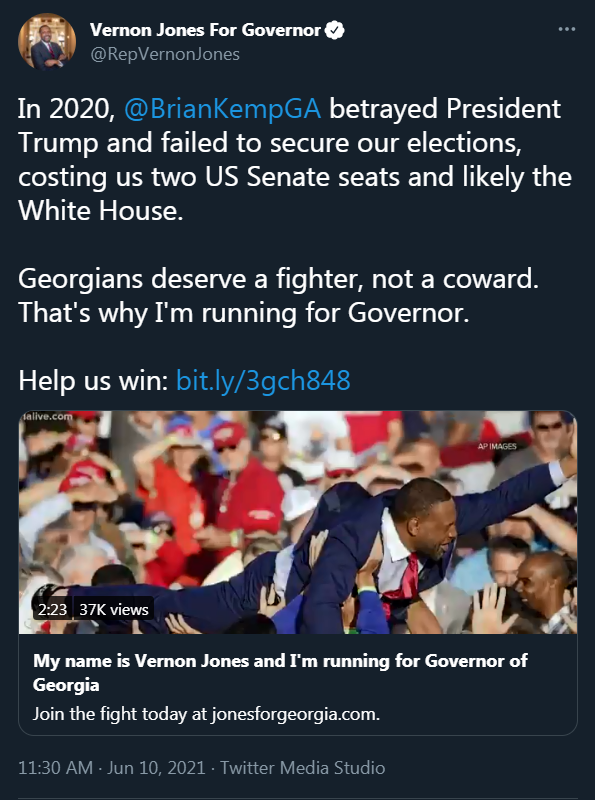Click the tweet sentence mentioning the White House
Screen dimensions: 595x800
pos(295,160)
